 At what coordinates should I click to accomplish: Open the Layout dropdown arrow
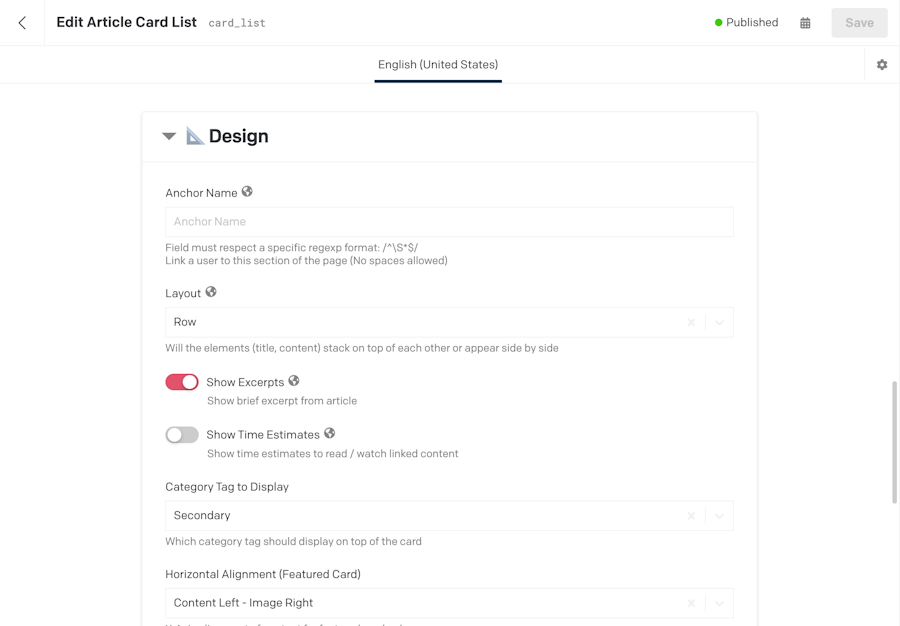pos(719,322)
